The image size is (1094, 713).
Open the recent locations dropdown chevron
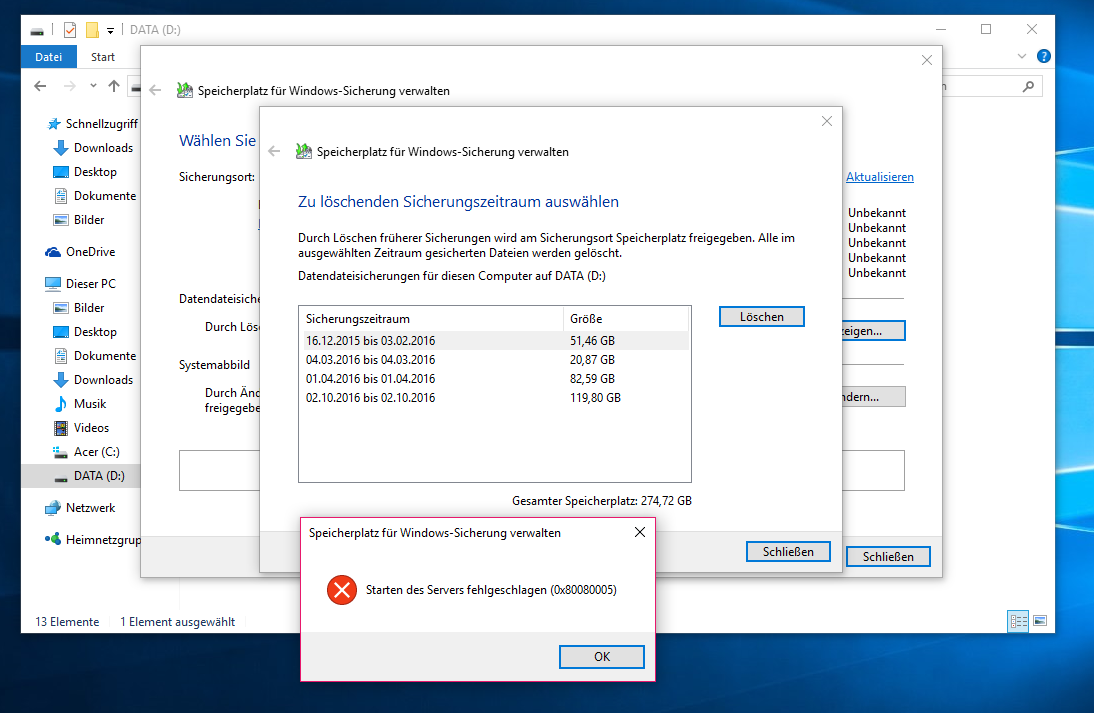pos(93,86)
